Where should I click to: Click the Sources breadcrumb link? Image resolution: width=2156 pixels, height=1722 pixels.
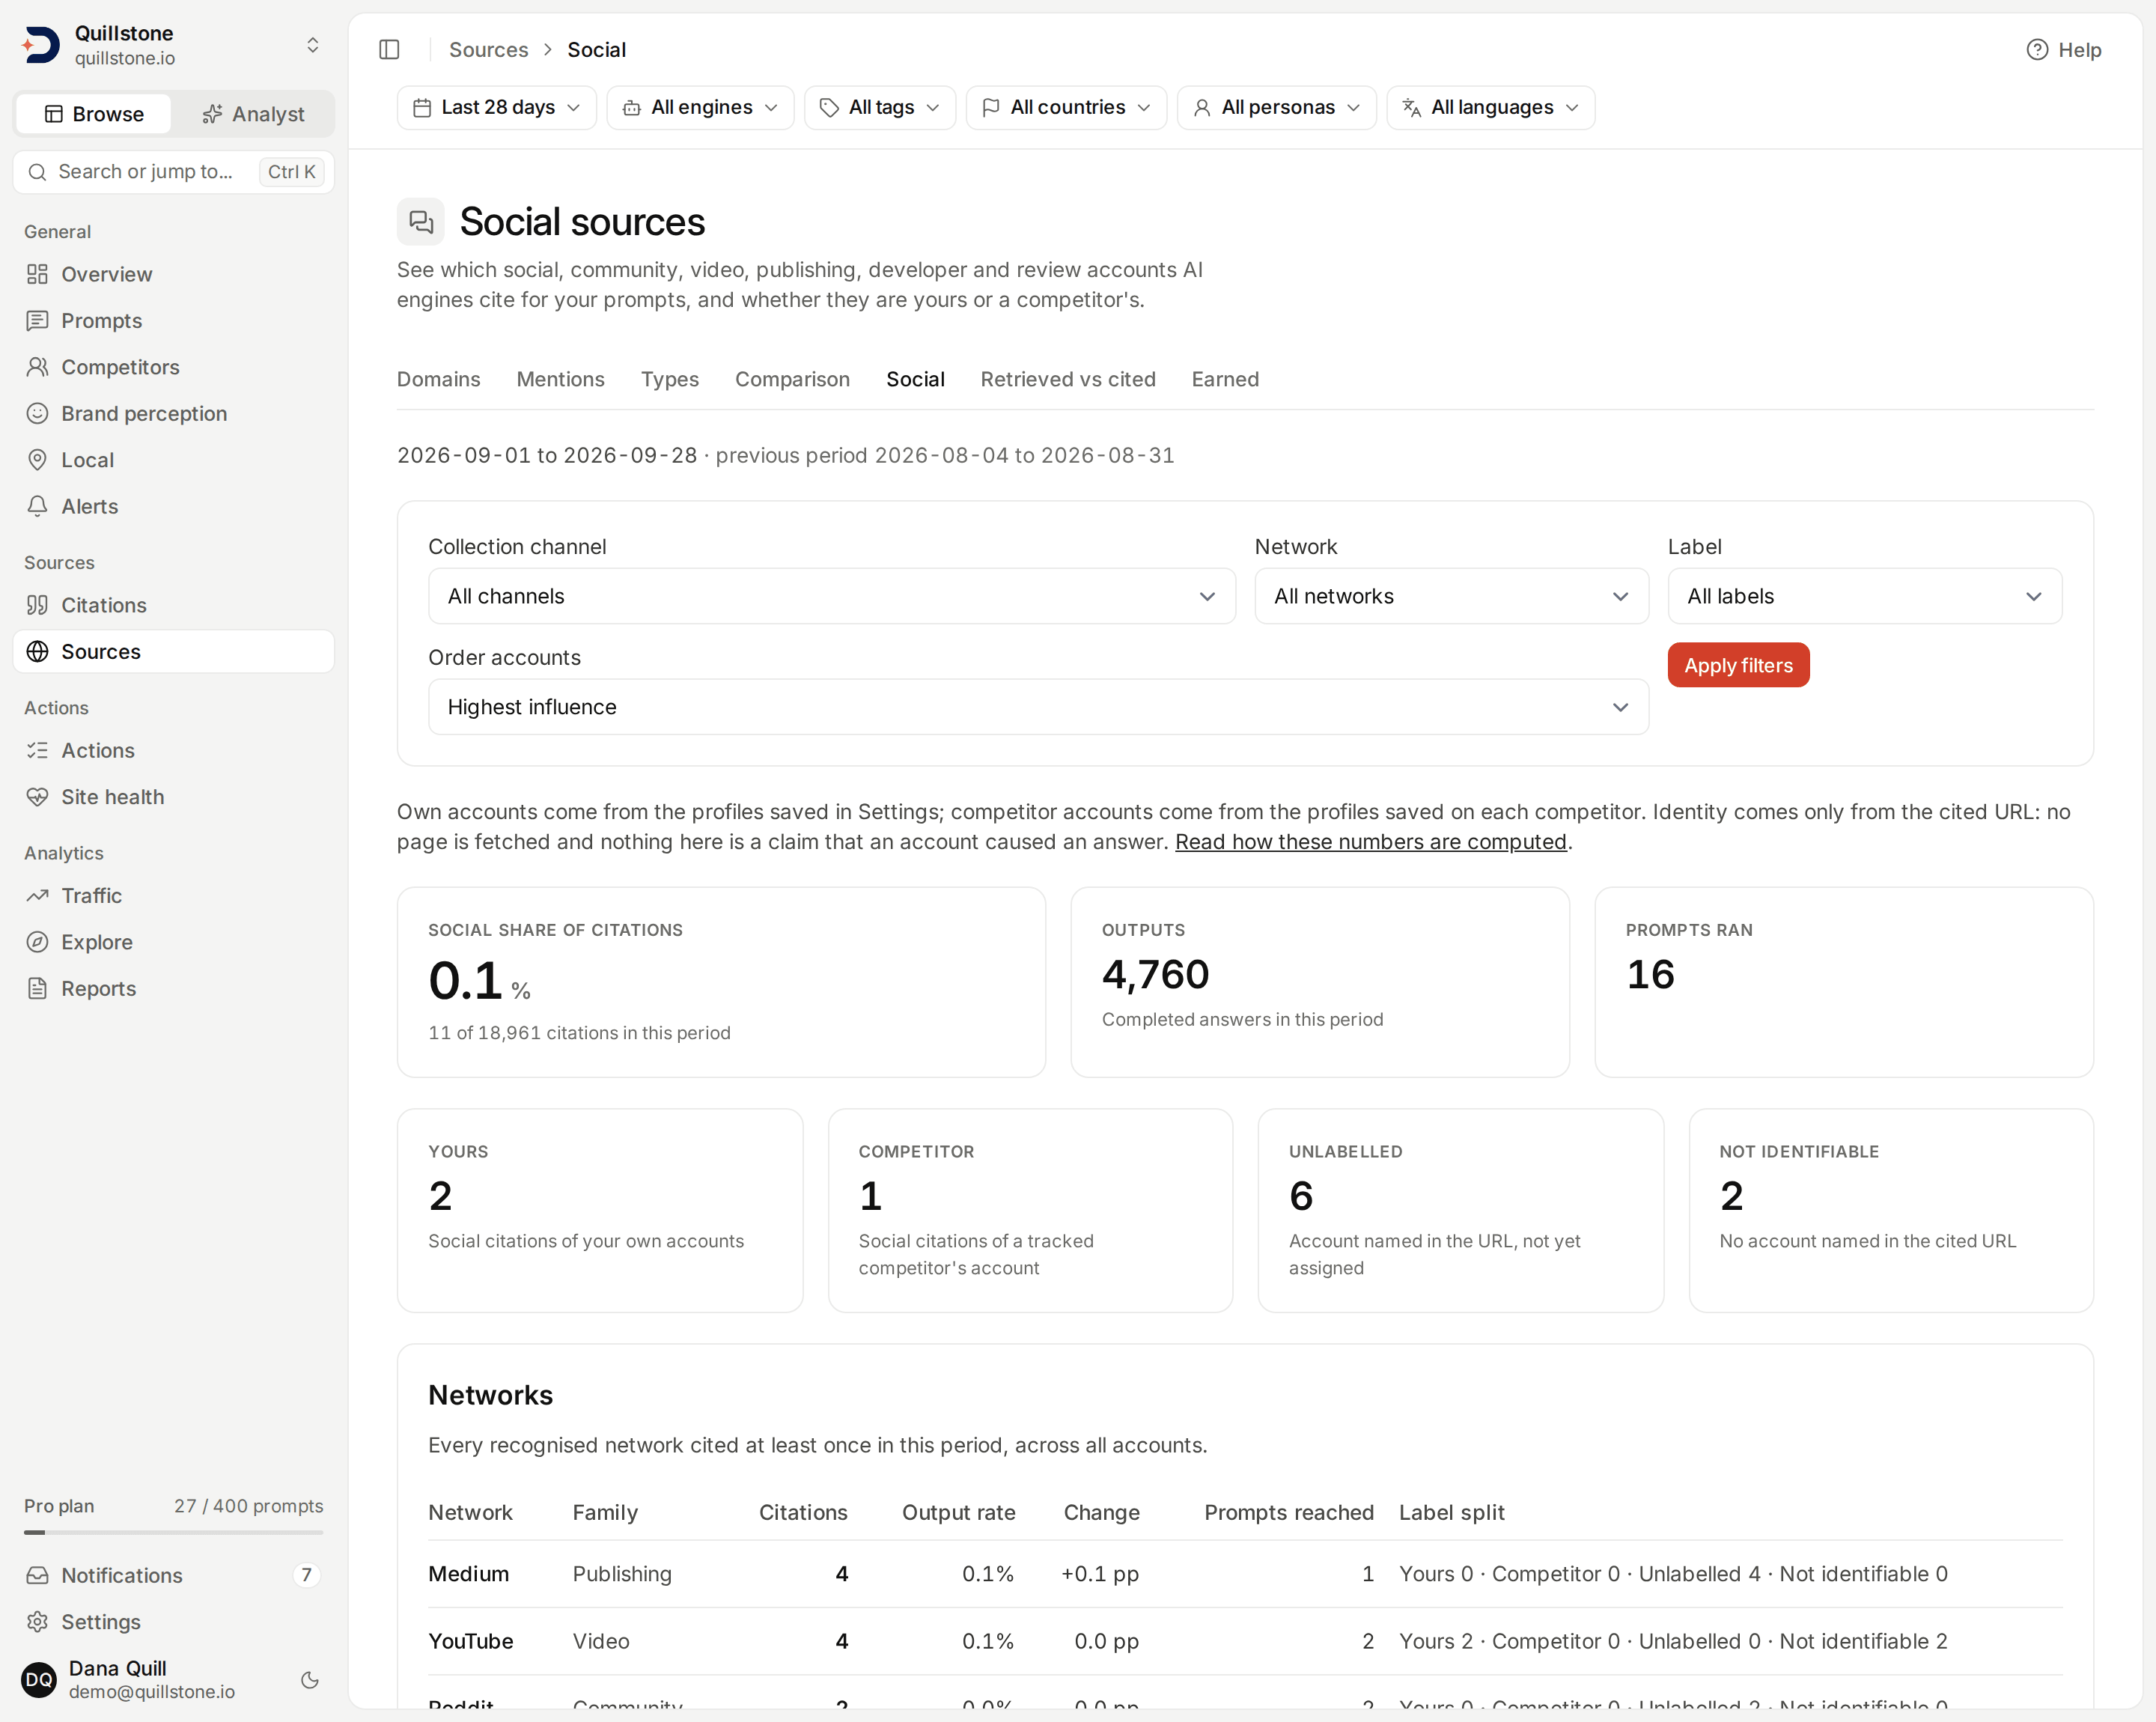[488, 50]
